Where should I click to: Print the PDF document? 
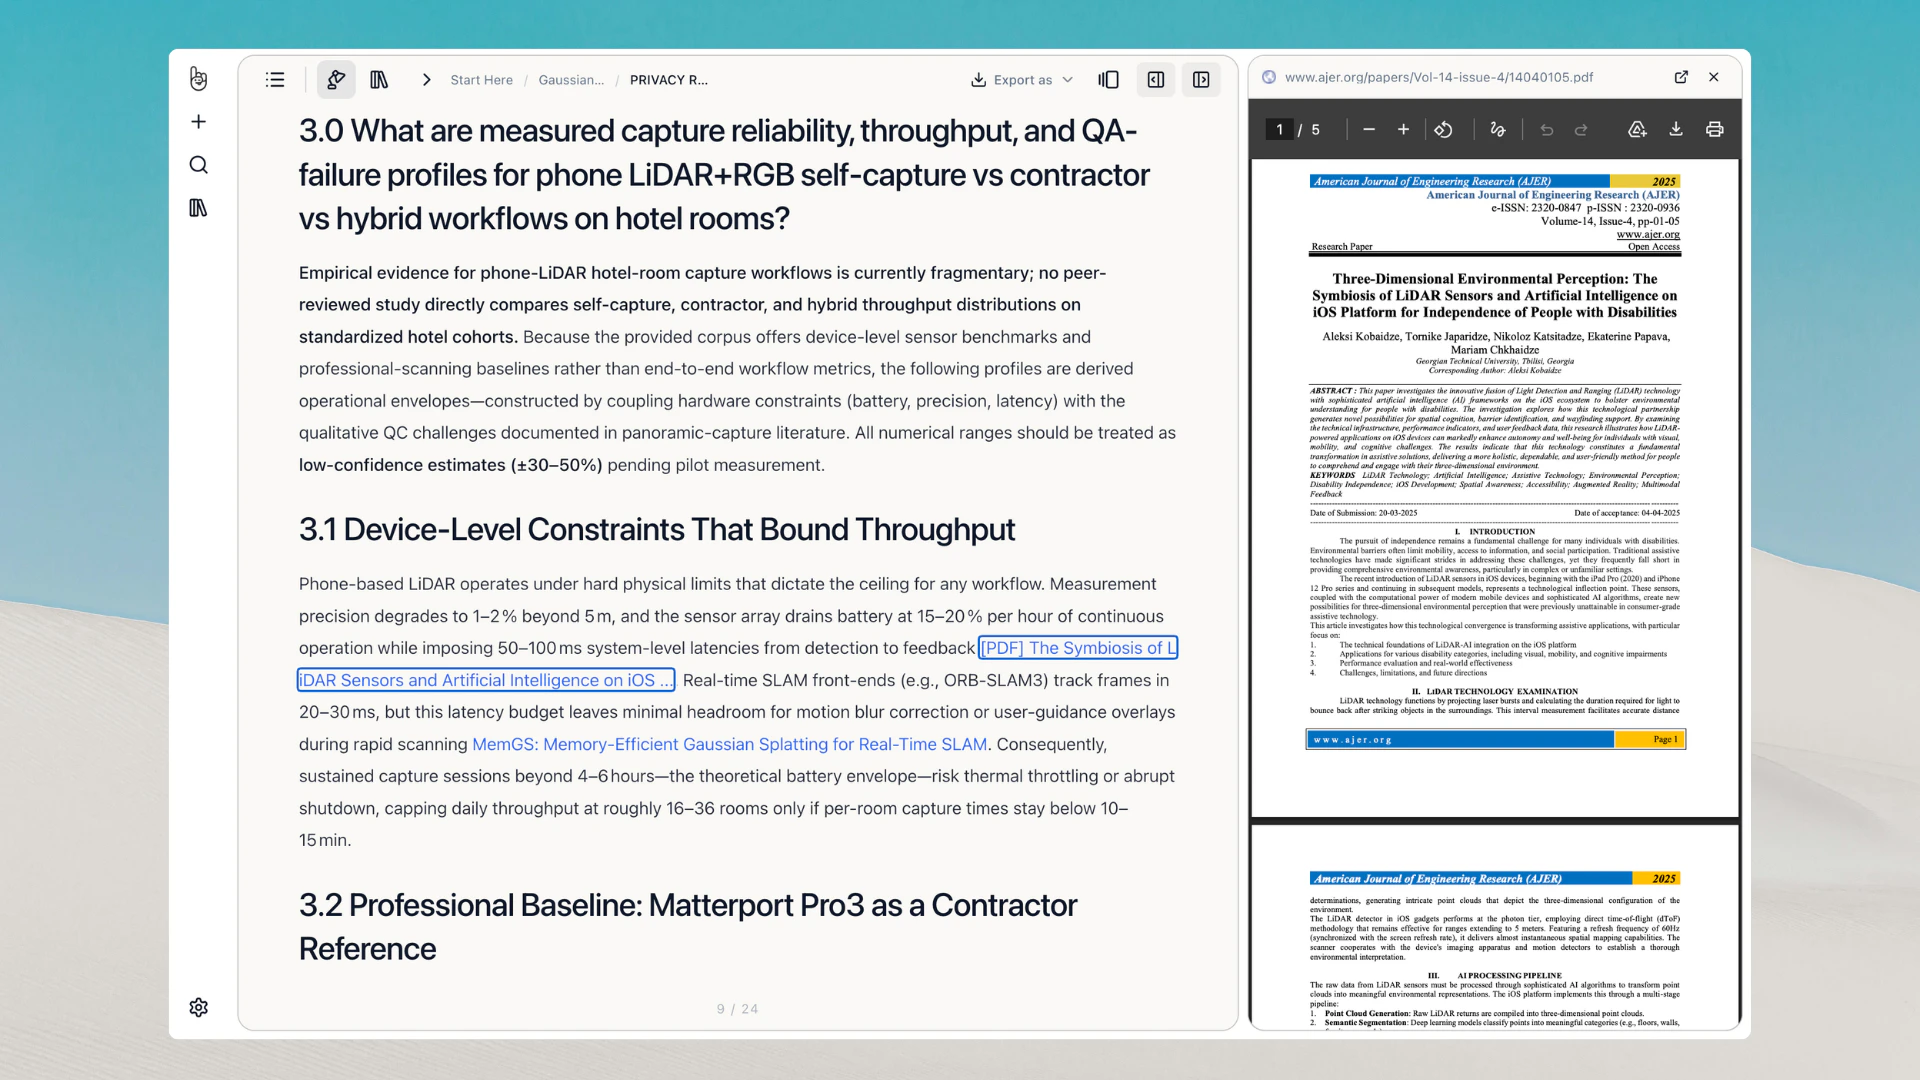coord(1715,130)
